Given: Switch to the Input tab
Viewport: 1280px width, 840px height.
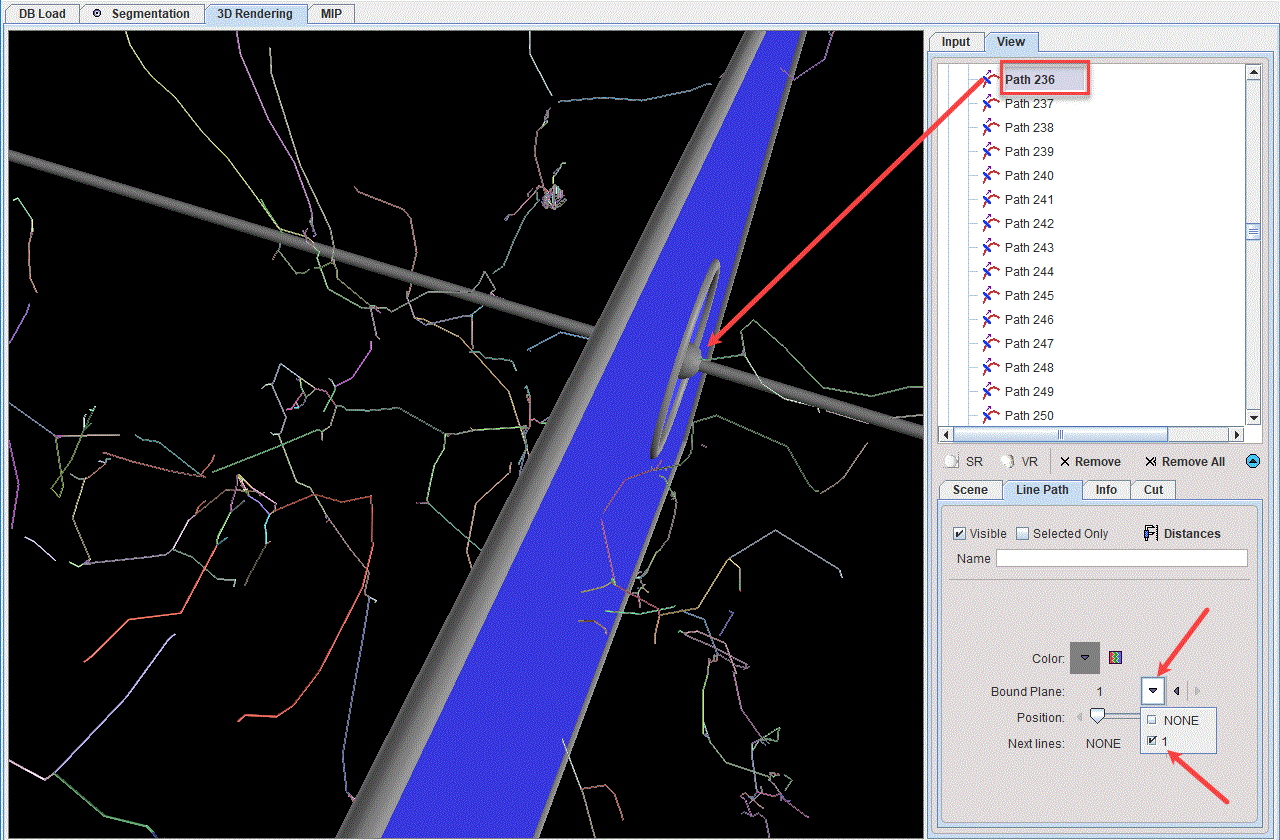Looking at the screenshot, I should tap(956, 42).
